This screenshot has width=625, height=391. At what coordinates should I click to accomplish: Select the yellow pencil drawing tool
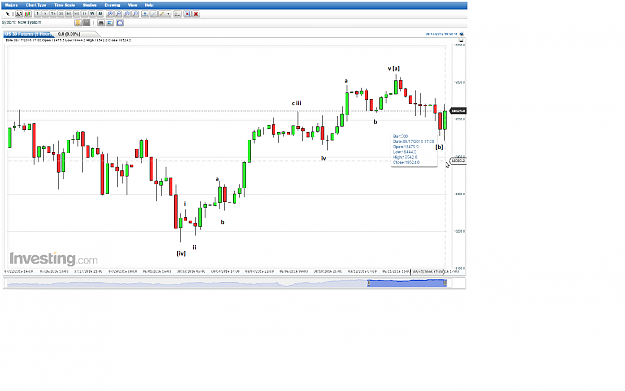pyautogui.click(x=162, y=14)
